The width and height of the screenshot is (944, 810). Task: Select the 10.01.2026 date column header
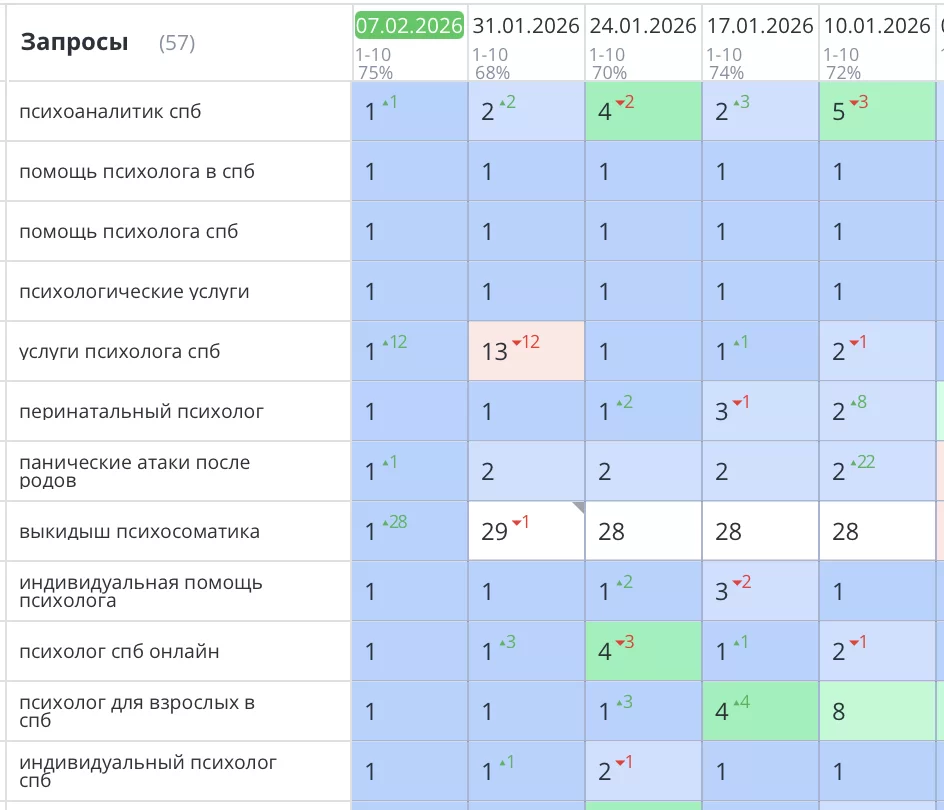click(877, 26)
